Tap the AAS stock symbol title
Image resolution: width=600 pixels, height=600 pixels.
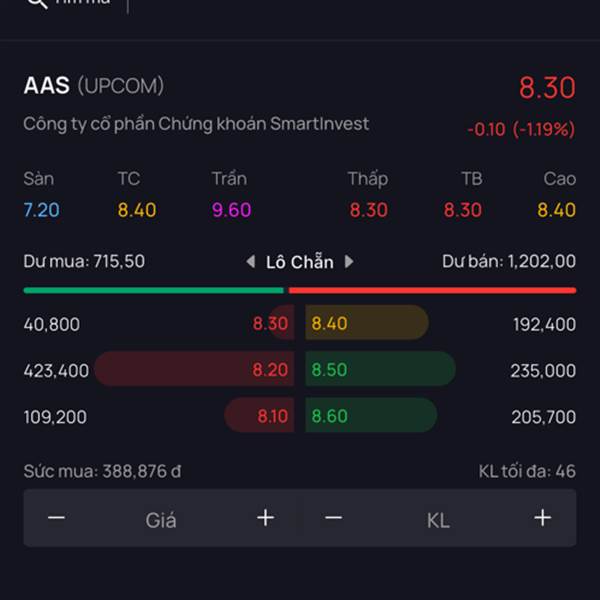pyautogui.click(x=46, y=86)
